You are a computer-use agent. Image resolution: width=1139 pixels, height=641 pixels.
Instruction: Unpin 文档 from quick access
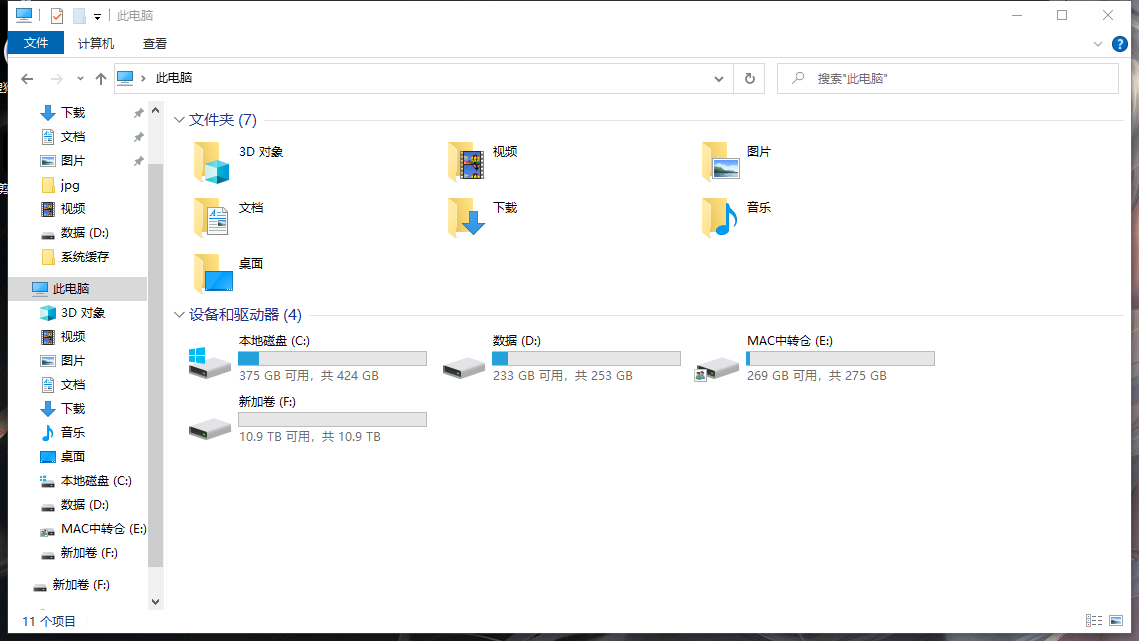[138, 137]
